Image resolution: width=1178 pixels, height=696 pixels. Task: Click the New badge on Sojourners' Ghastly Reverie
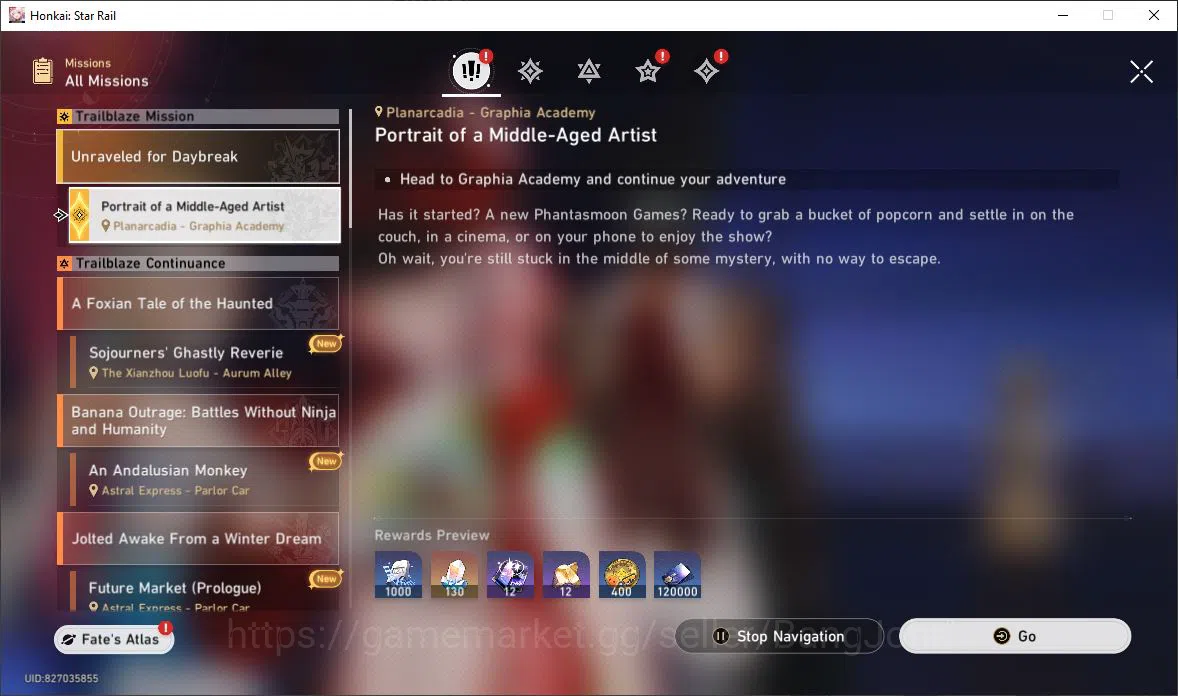[326, 343]
